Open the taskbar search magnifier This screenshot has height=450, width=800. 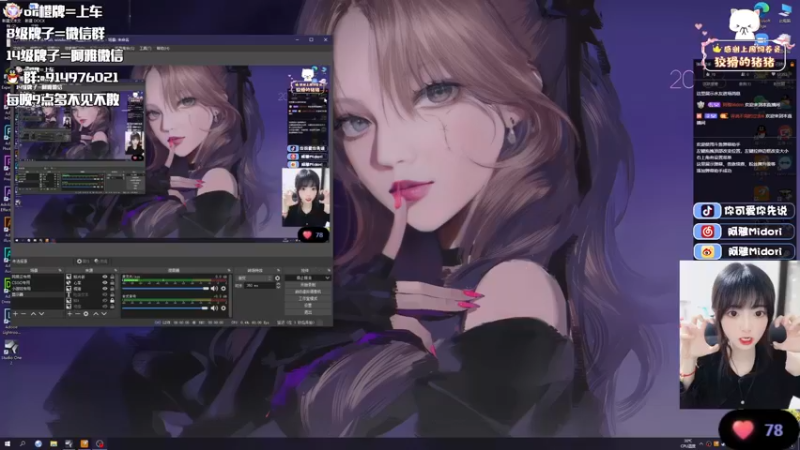coord(22,444)
